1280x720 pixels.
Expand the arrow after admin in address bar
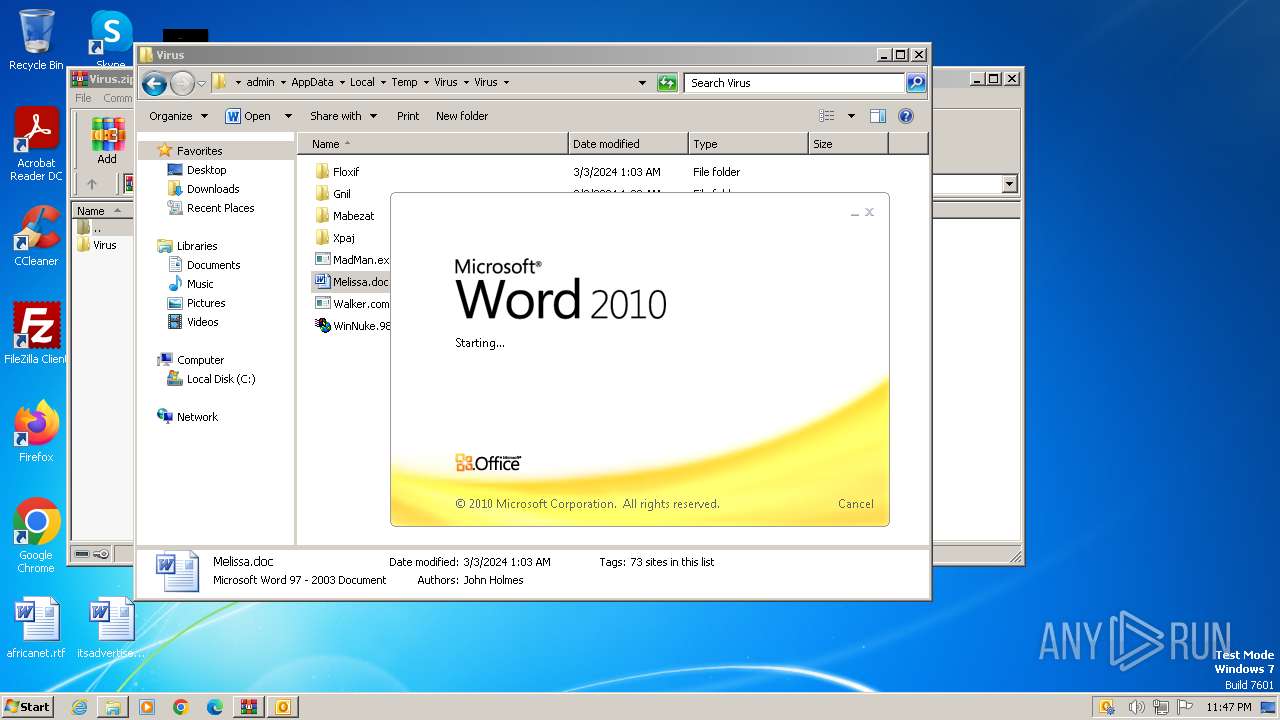coord(282,83)
